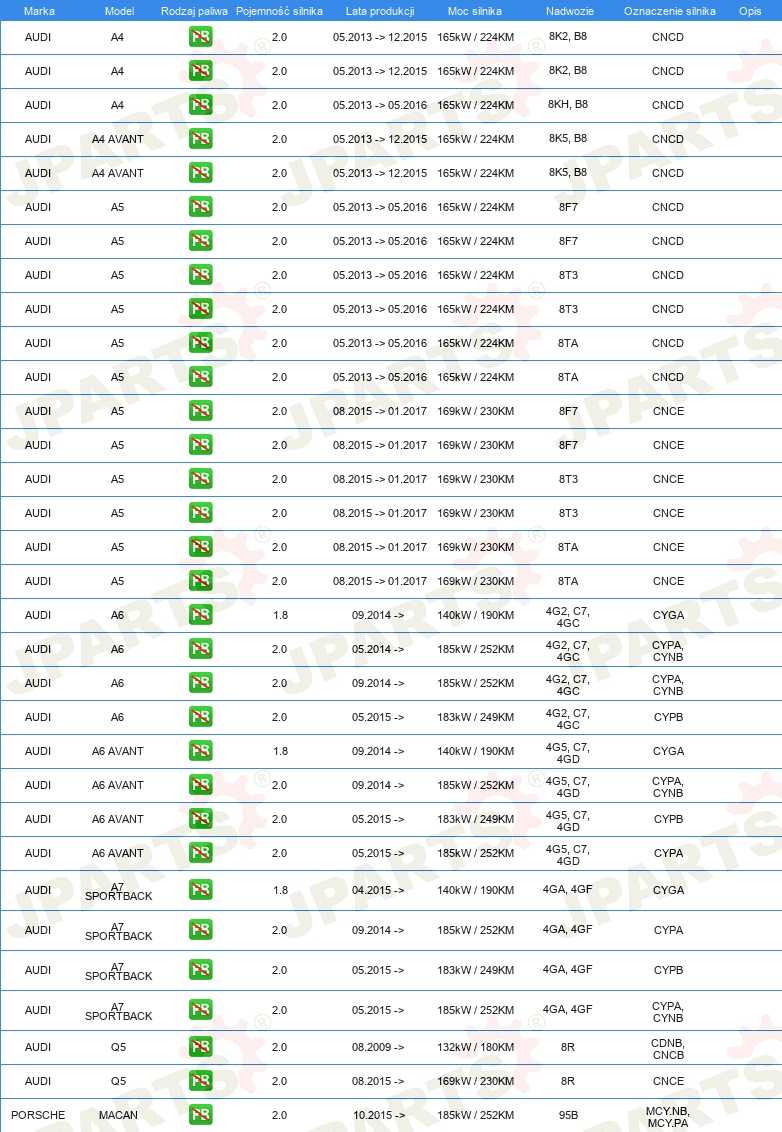Select the 08.2009 -> production date cell
782x1132 pixels.
(378, 1047)
